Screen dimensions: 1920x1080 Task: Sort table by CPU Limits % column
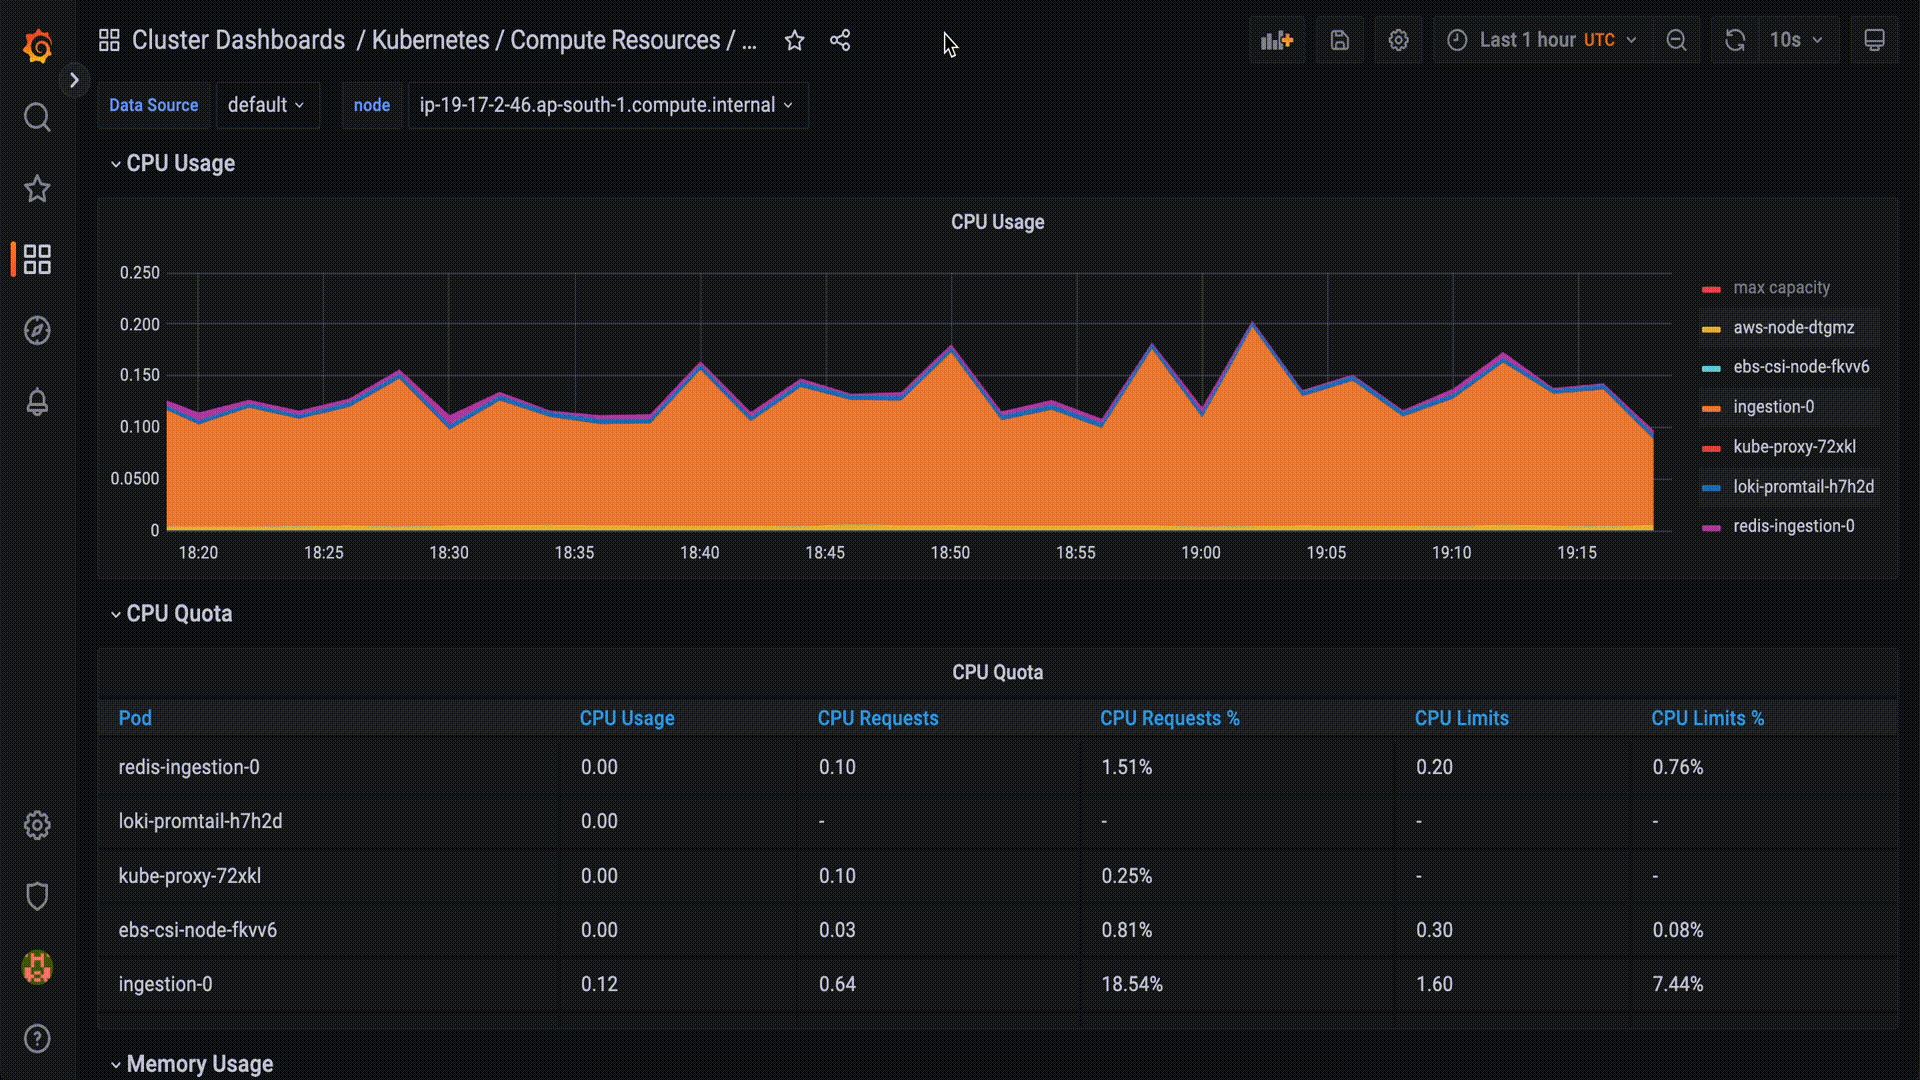point(1707,718)
